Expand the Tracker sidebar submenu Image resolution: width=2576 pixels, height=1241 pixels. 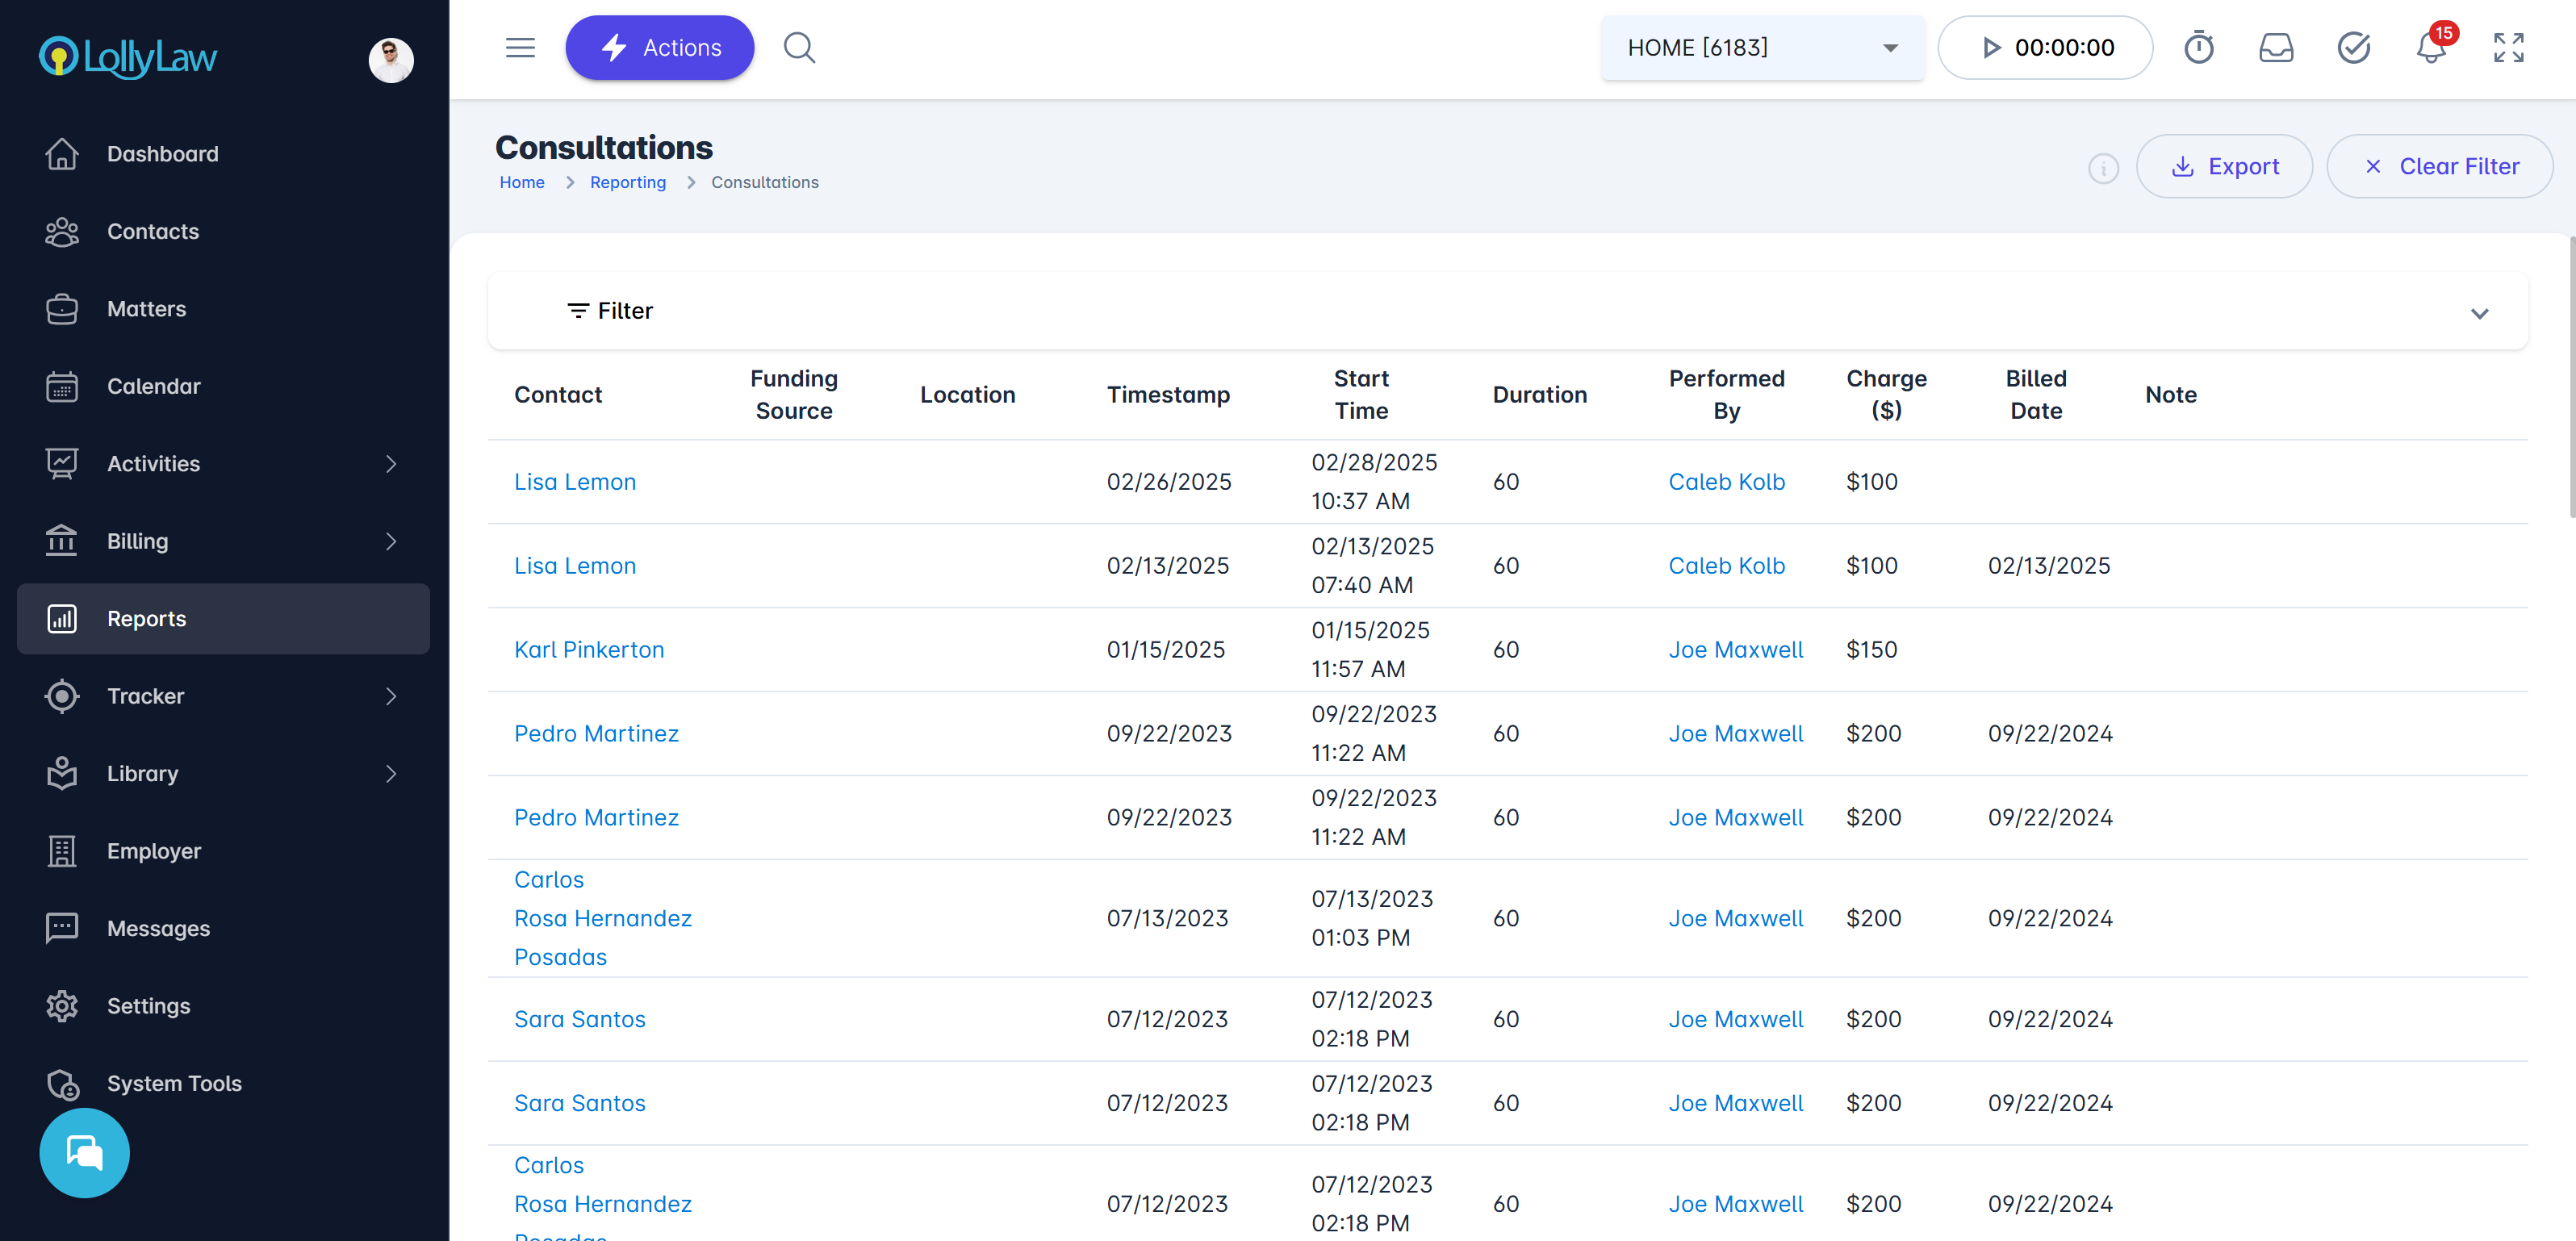(x=390, y=696)
